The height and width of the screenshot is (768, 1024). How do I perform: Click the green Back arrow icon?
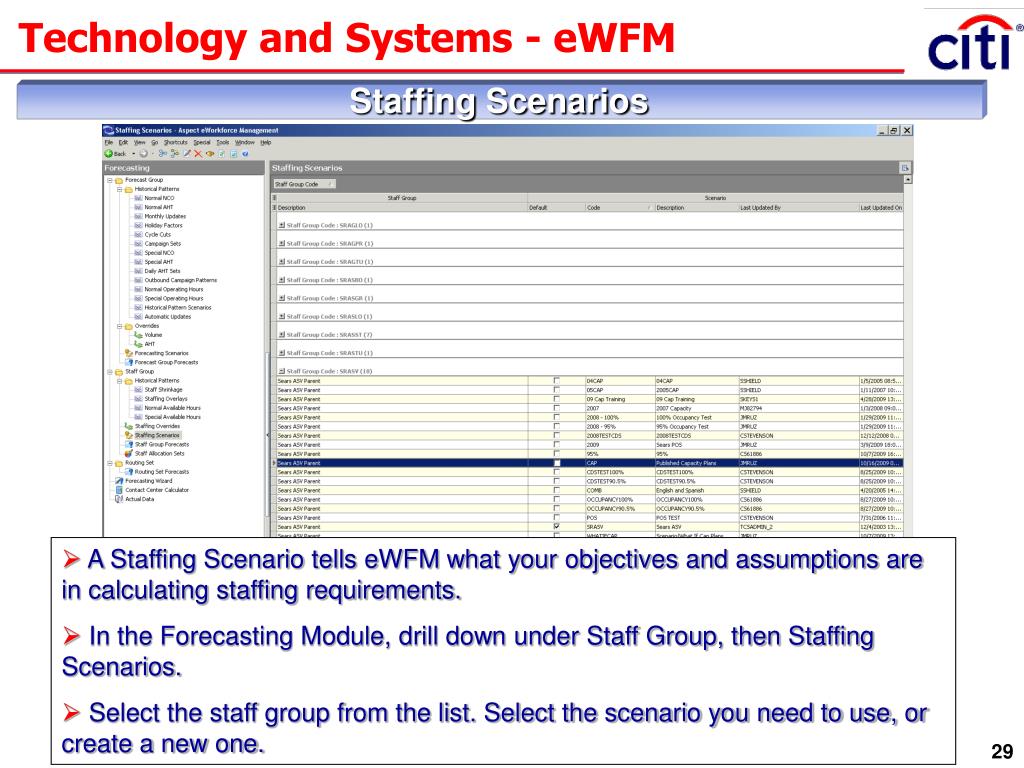click(108, 154)
